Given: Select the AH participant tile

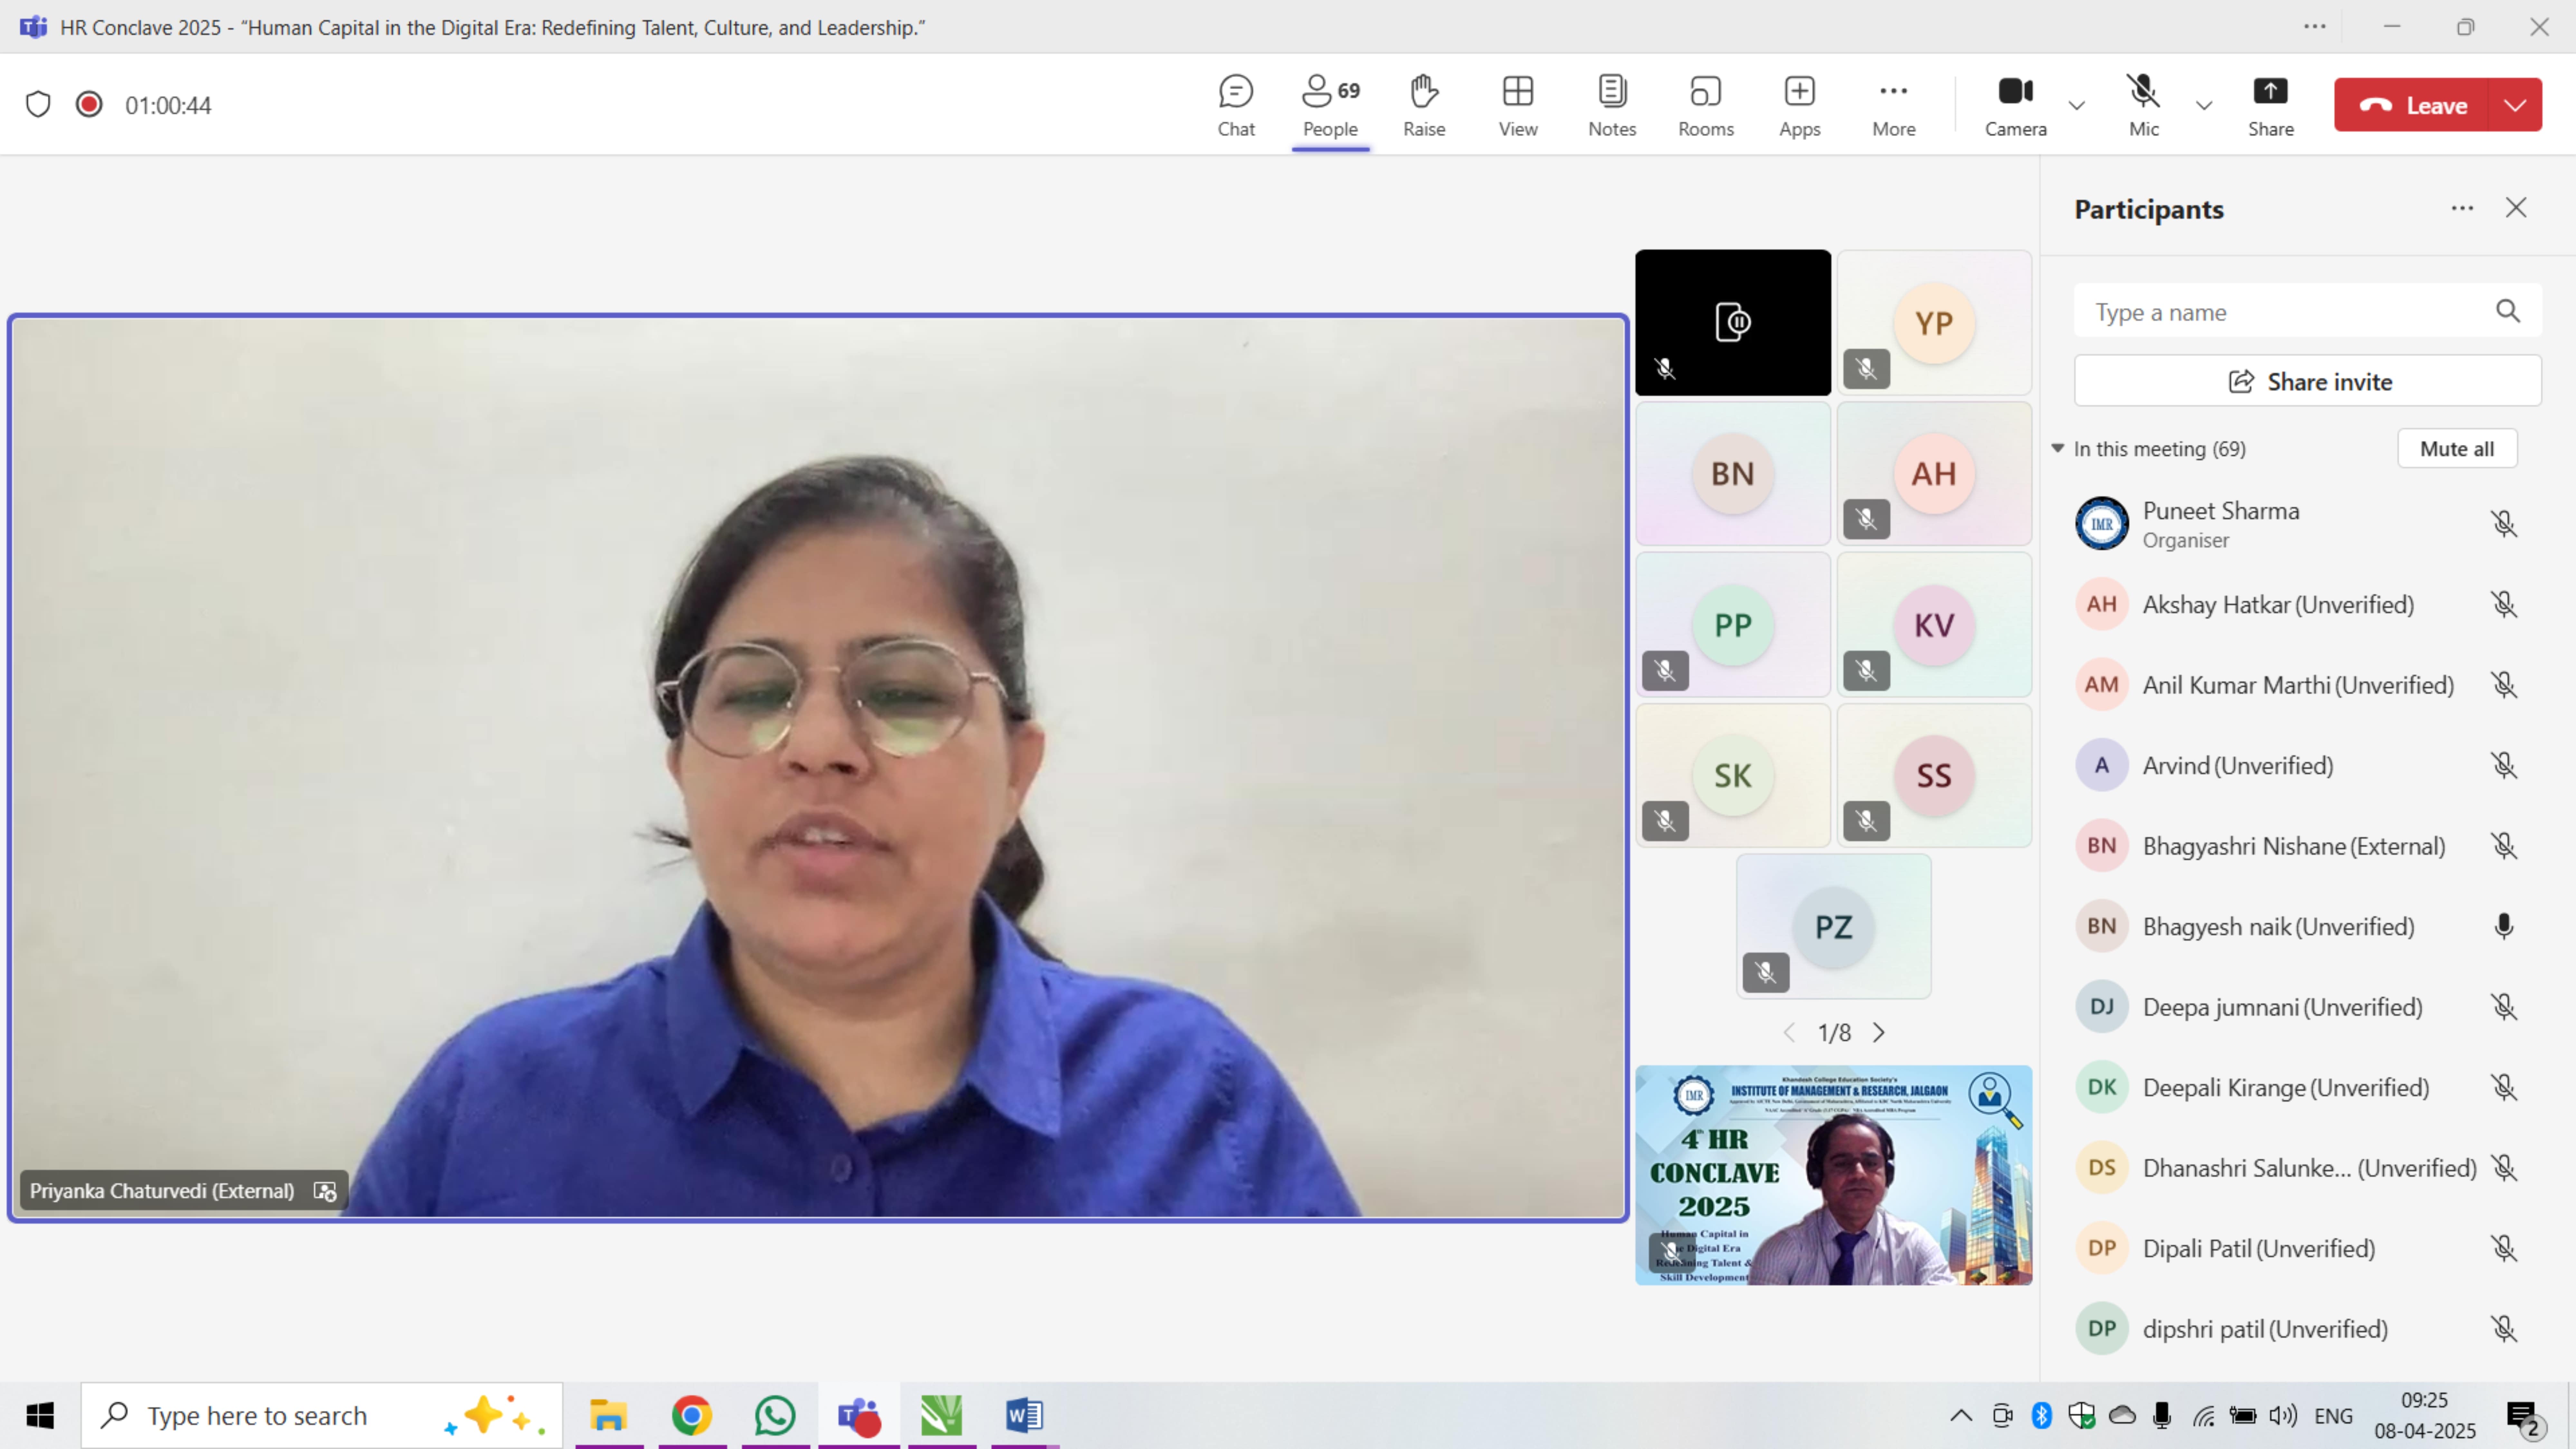Looking at the screenshot, I should [x=1934, y=474].
